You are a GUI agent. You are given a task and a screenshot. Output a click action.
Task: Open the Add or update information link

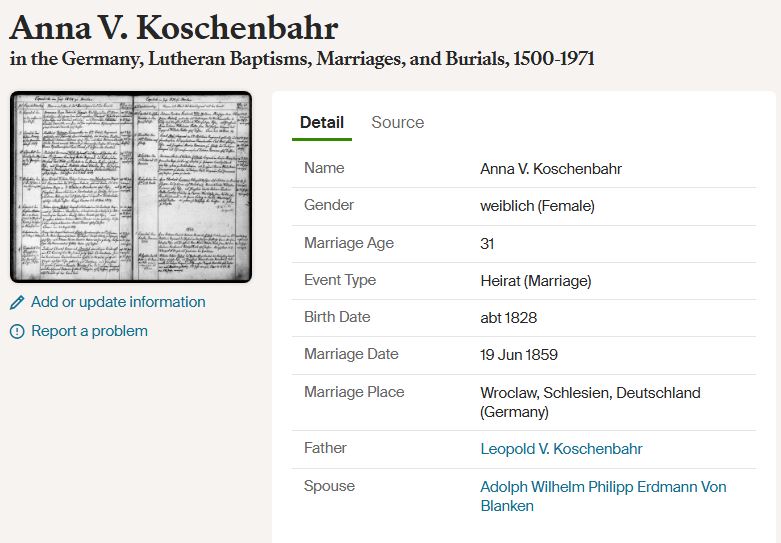pos(118,302)
